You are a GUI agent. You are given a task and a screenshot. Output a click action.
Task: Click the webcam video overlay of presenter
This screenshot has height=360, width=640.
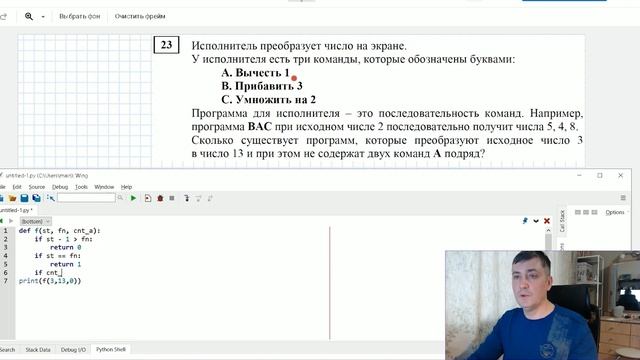point(542,305)
